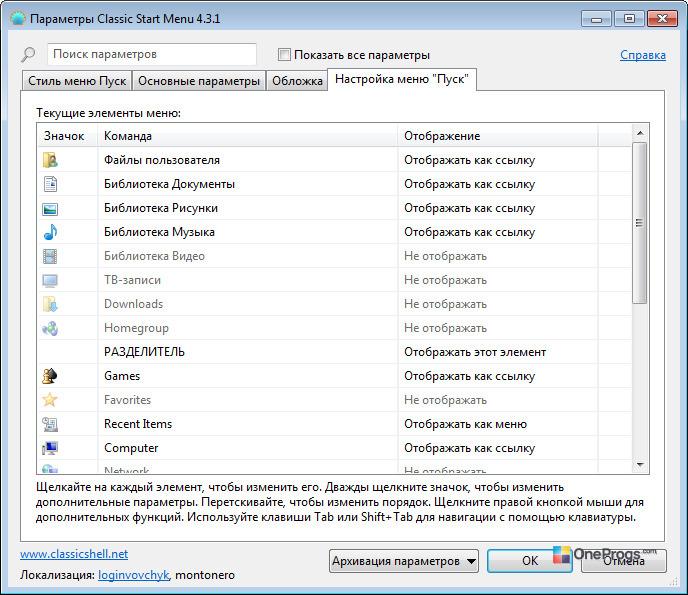Change Не отображать for Downloads
Screen dimensions: 688x595
[x=445, y=304]
